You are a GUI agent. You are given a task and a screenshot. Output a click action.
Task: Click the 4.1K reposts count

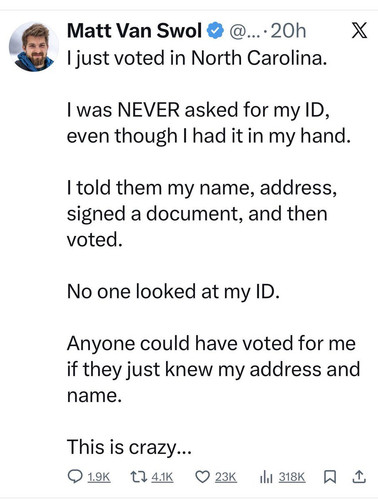coord(162,477)
